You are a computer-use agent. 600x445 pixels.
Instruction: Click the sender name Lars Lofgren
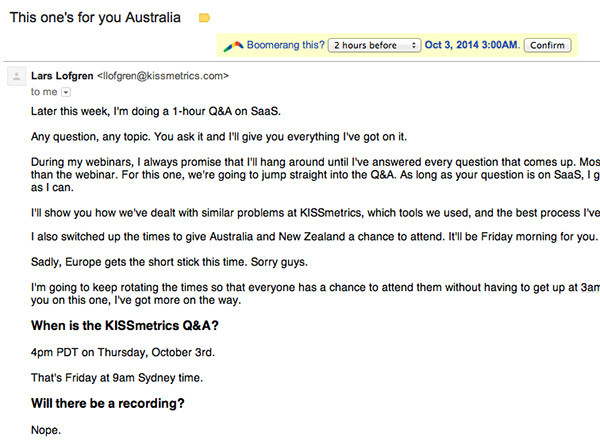[x=62, y=76]
